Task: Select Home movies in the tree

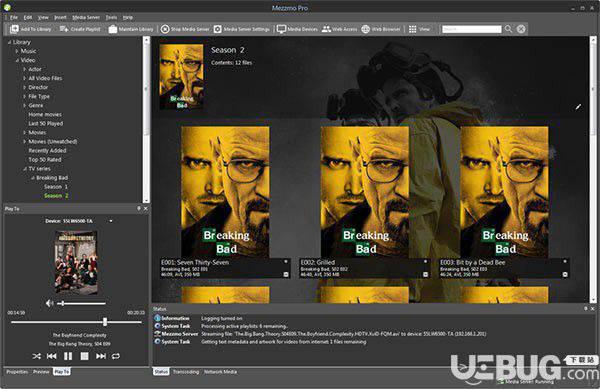Action: coord(45,114)
